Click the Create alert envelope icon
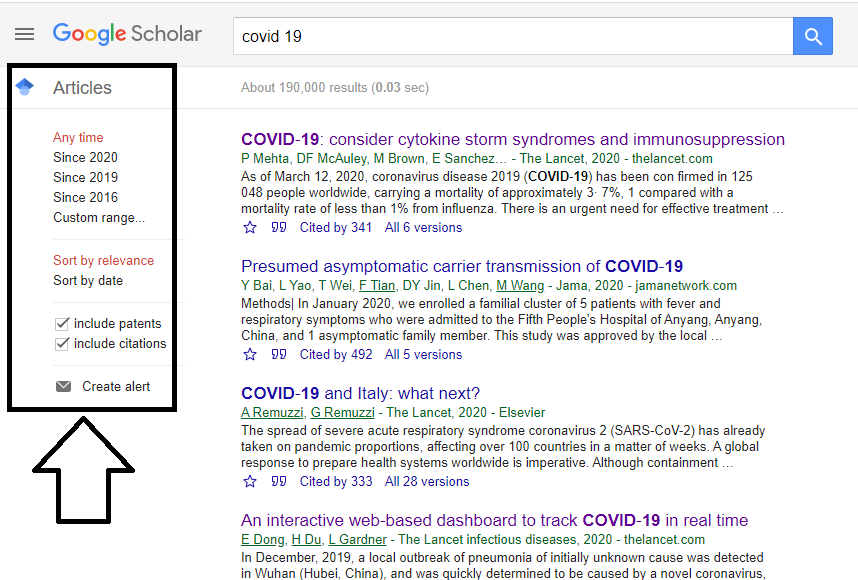The image size is (858, 580). point(63,386)
